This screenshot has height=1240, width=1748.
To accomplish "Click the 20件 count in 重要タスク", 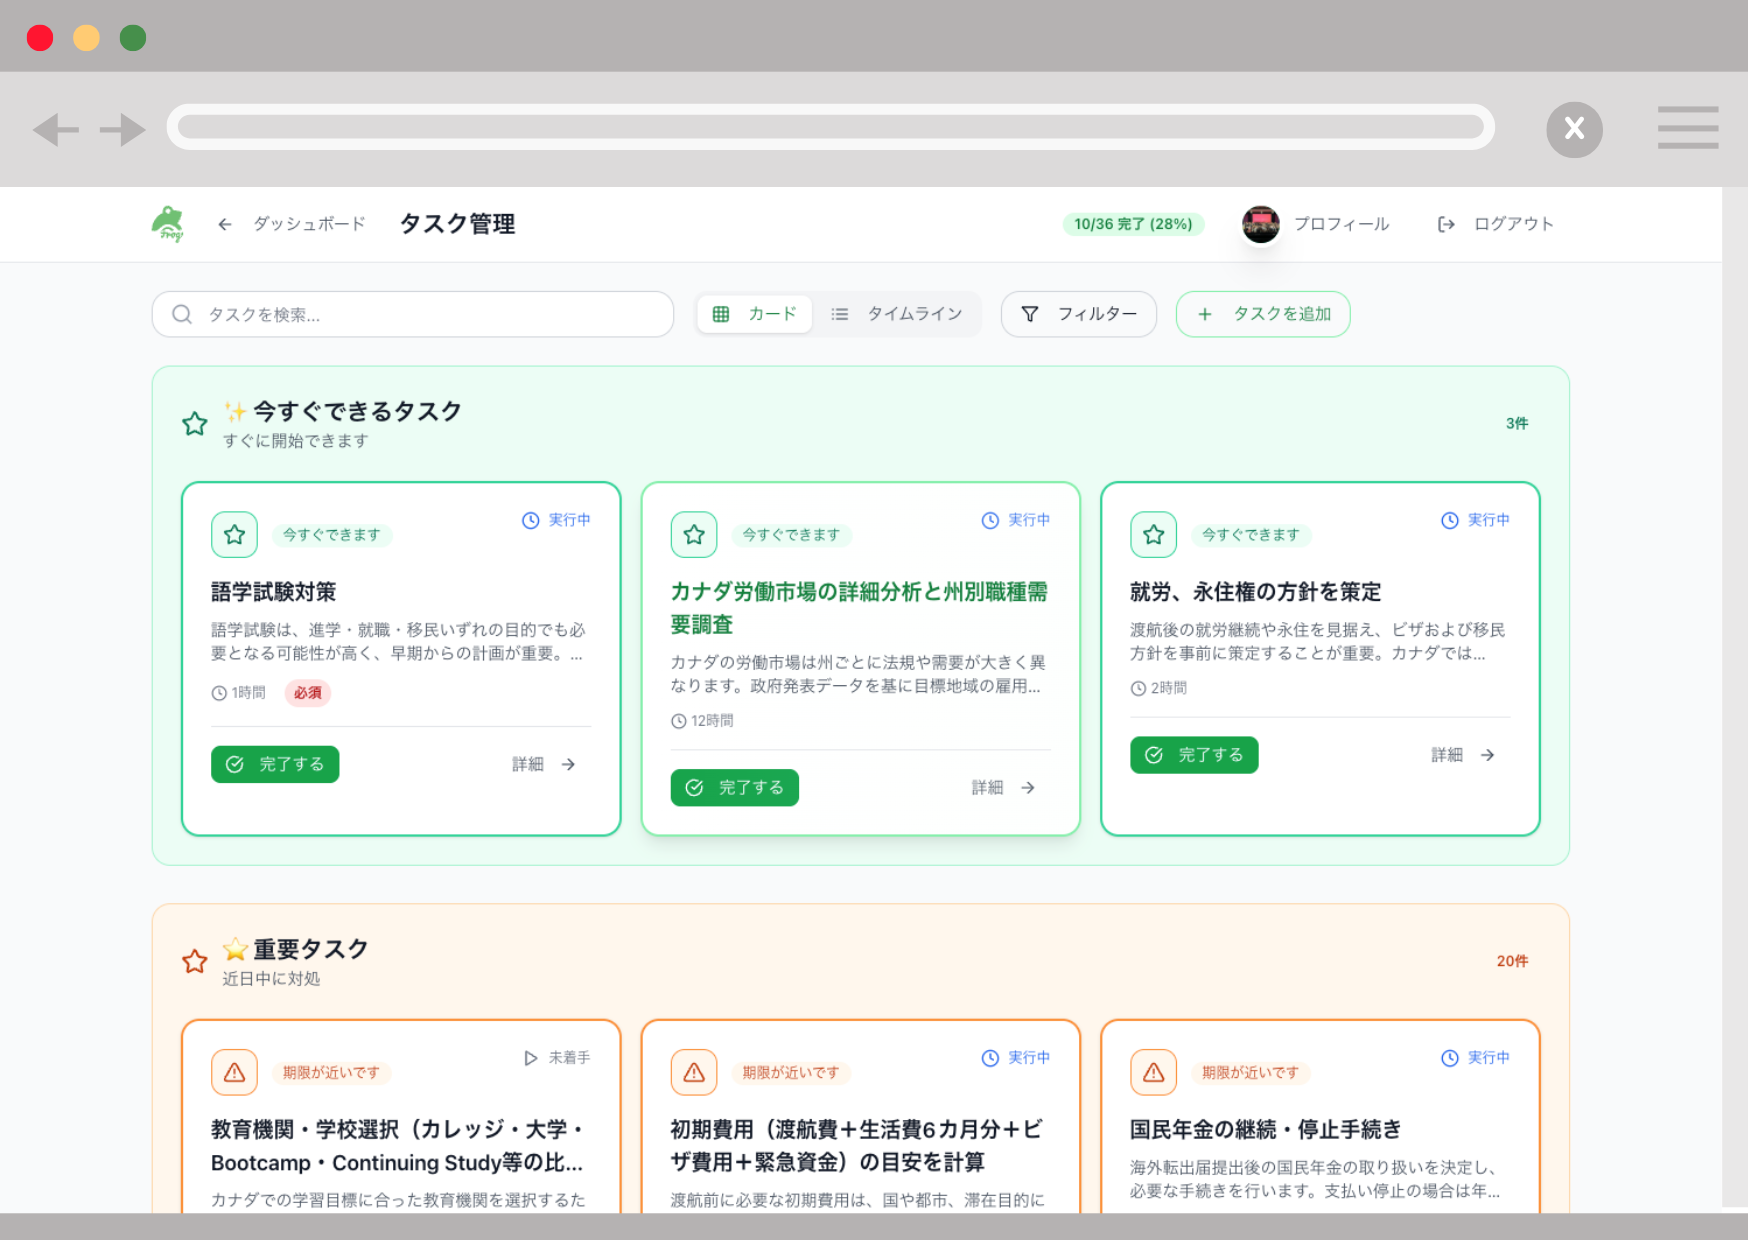I will pos(1512,961).
